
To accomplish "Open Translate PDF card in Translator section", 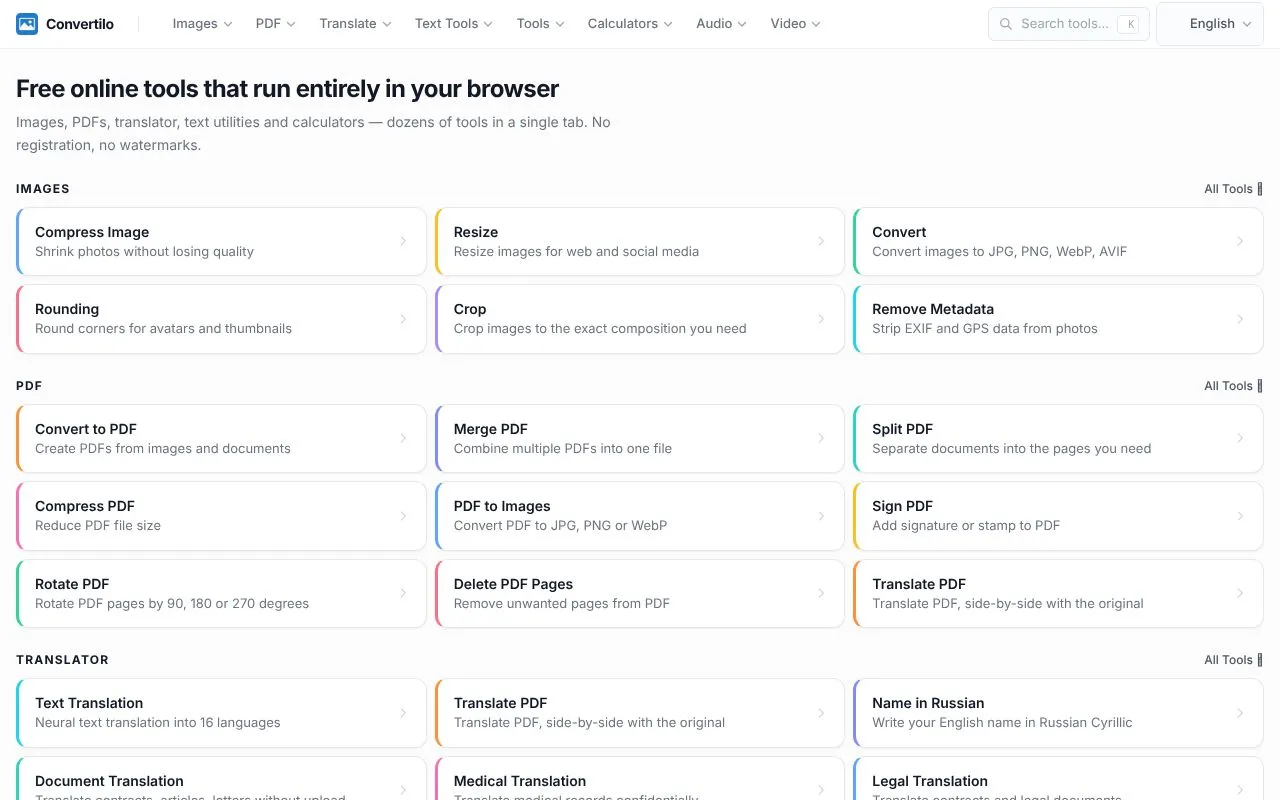I will (640, 713).
